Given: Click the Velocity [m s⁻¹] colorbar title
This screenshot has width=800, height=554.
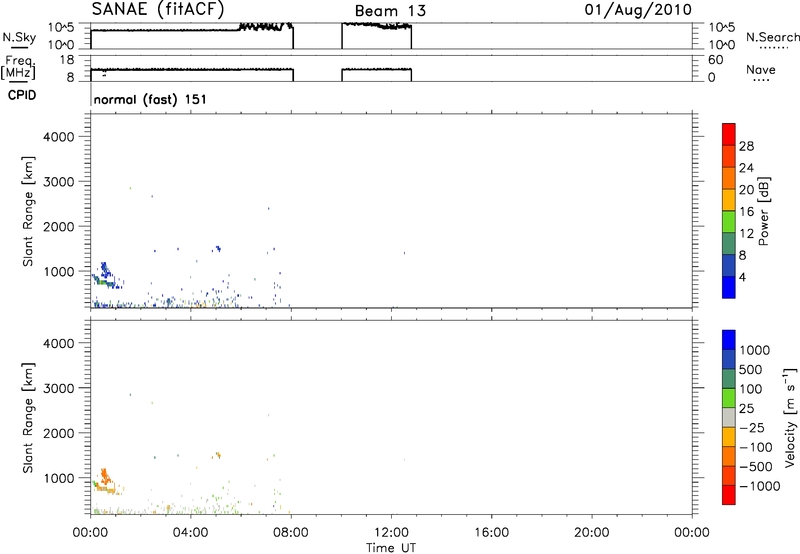Looking at the screenshot, I should pyautogui.click(x=790, y=417).
